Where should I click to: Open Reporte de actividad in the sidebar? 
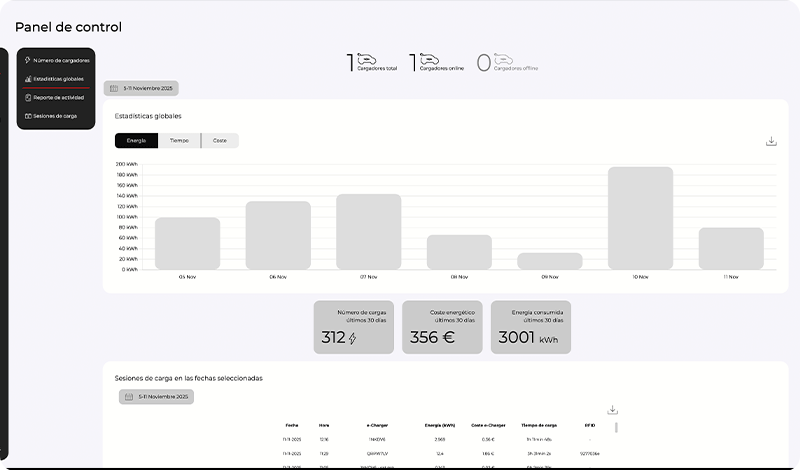(x=58, y=97)
